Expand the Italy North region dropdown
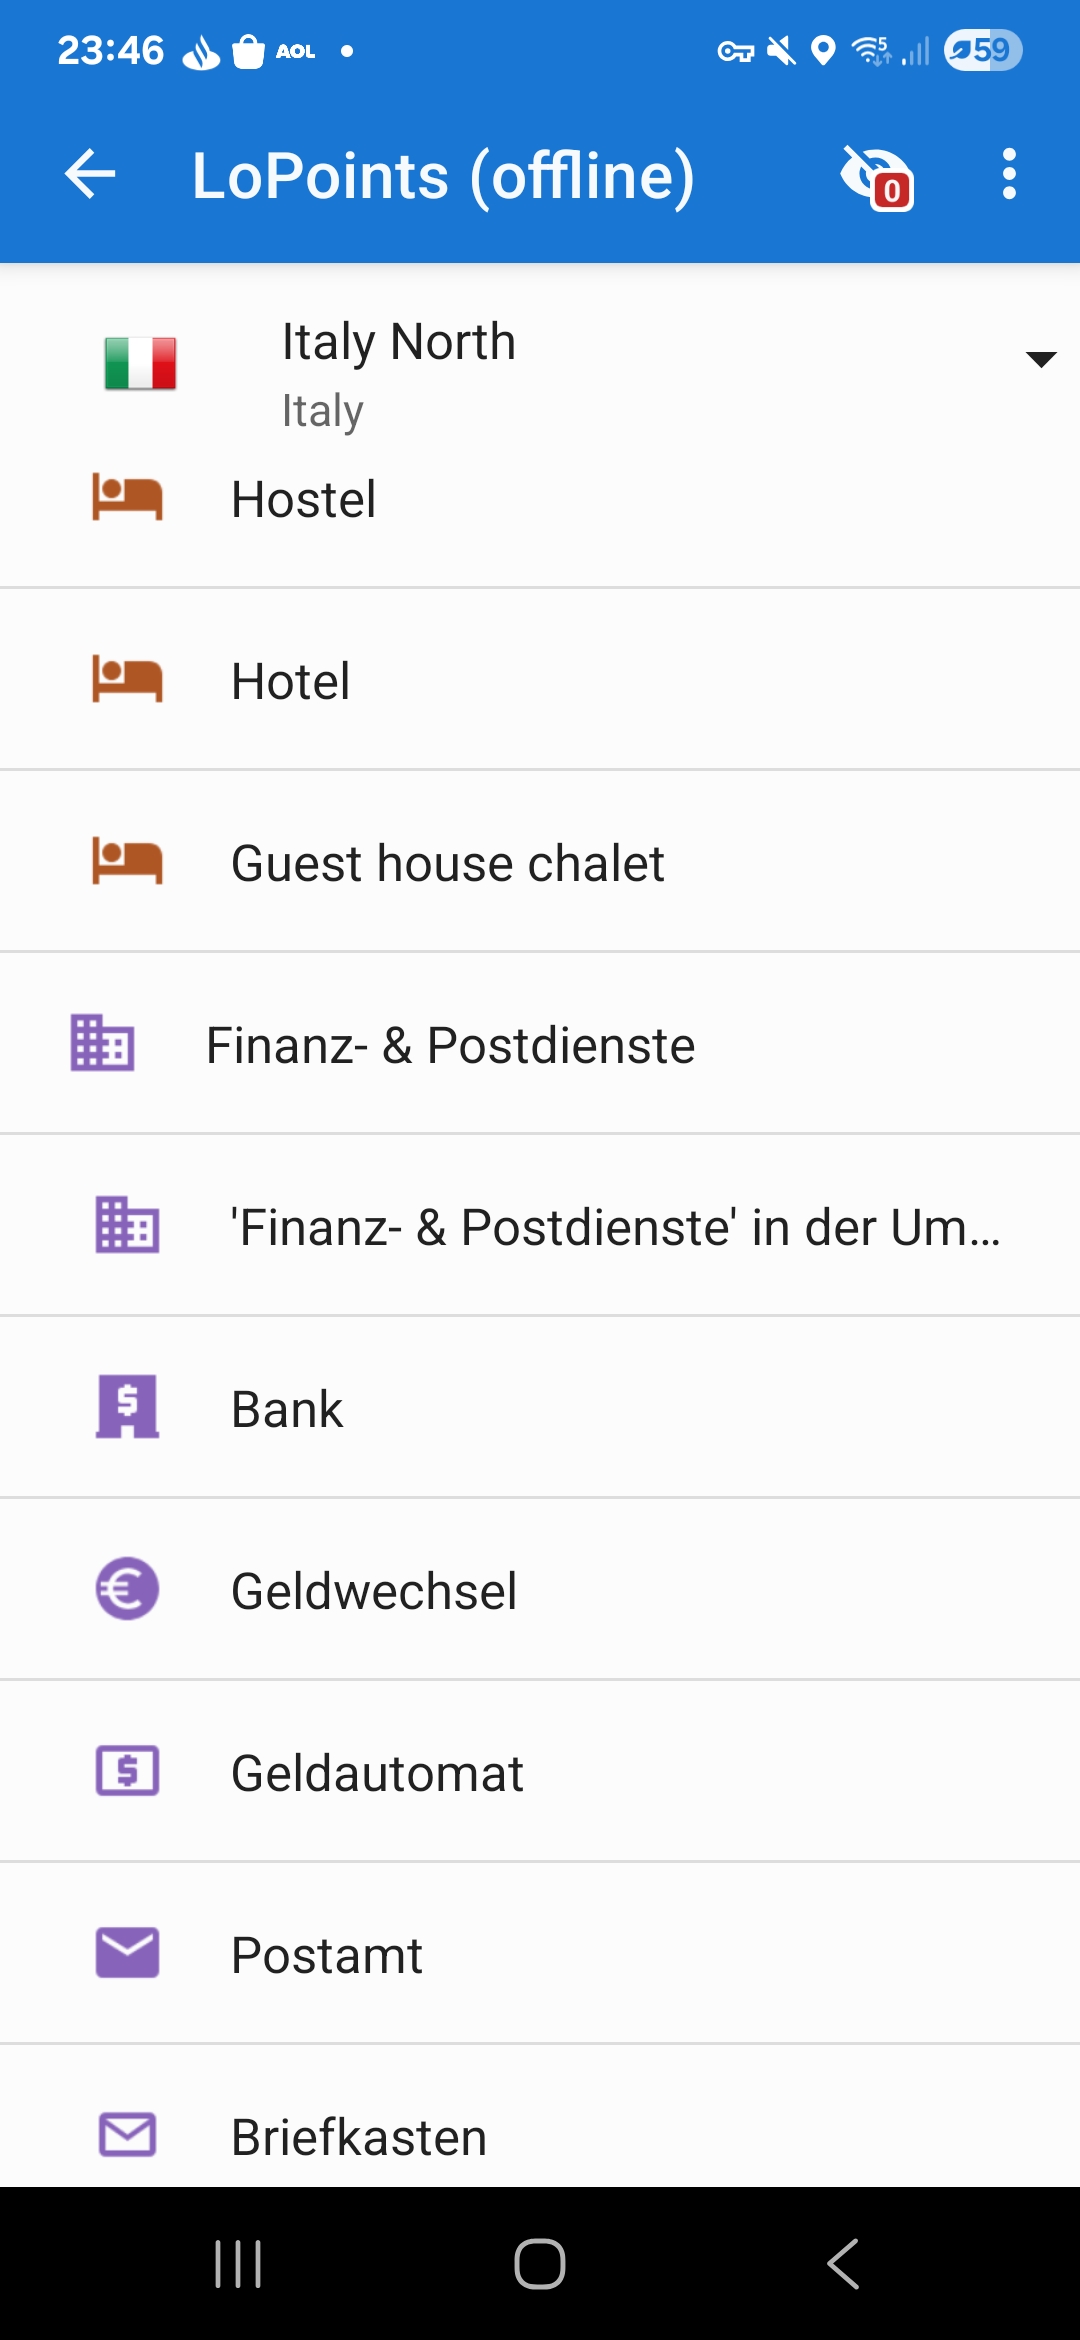The image size is (1080, 2340). (1040, 359)
